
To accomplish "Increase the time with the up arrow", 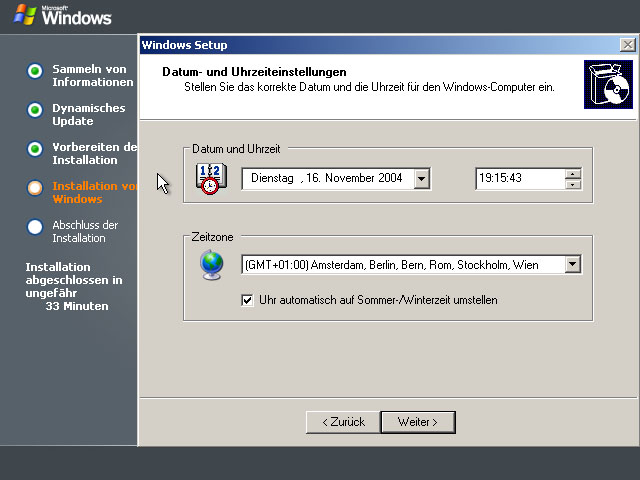I will tap(573, 174).
